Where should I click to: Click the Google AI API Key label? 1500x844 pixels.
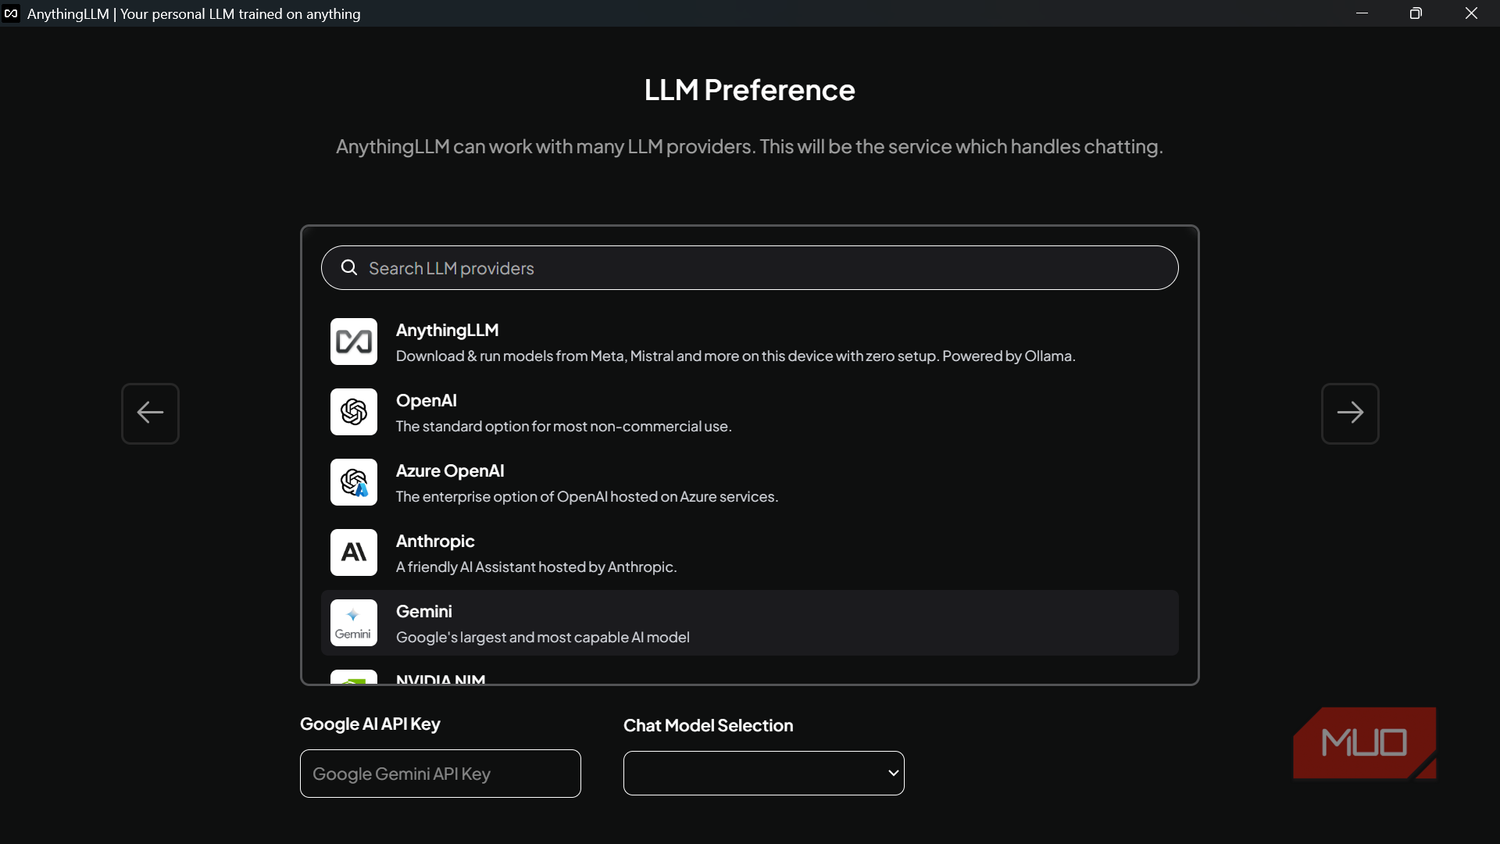(370, 724)
